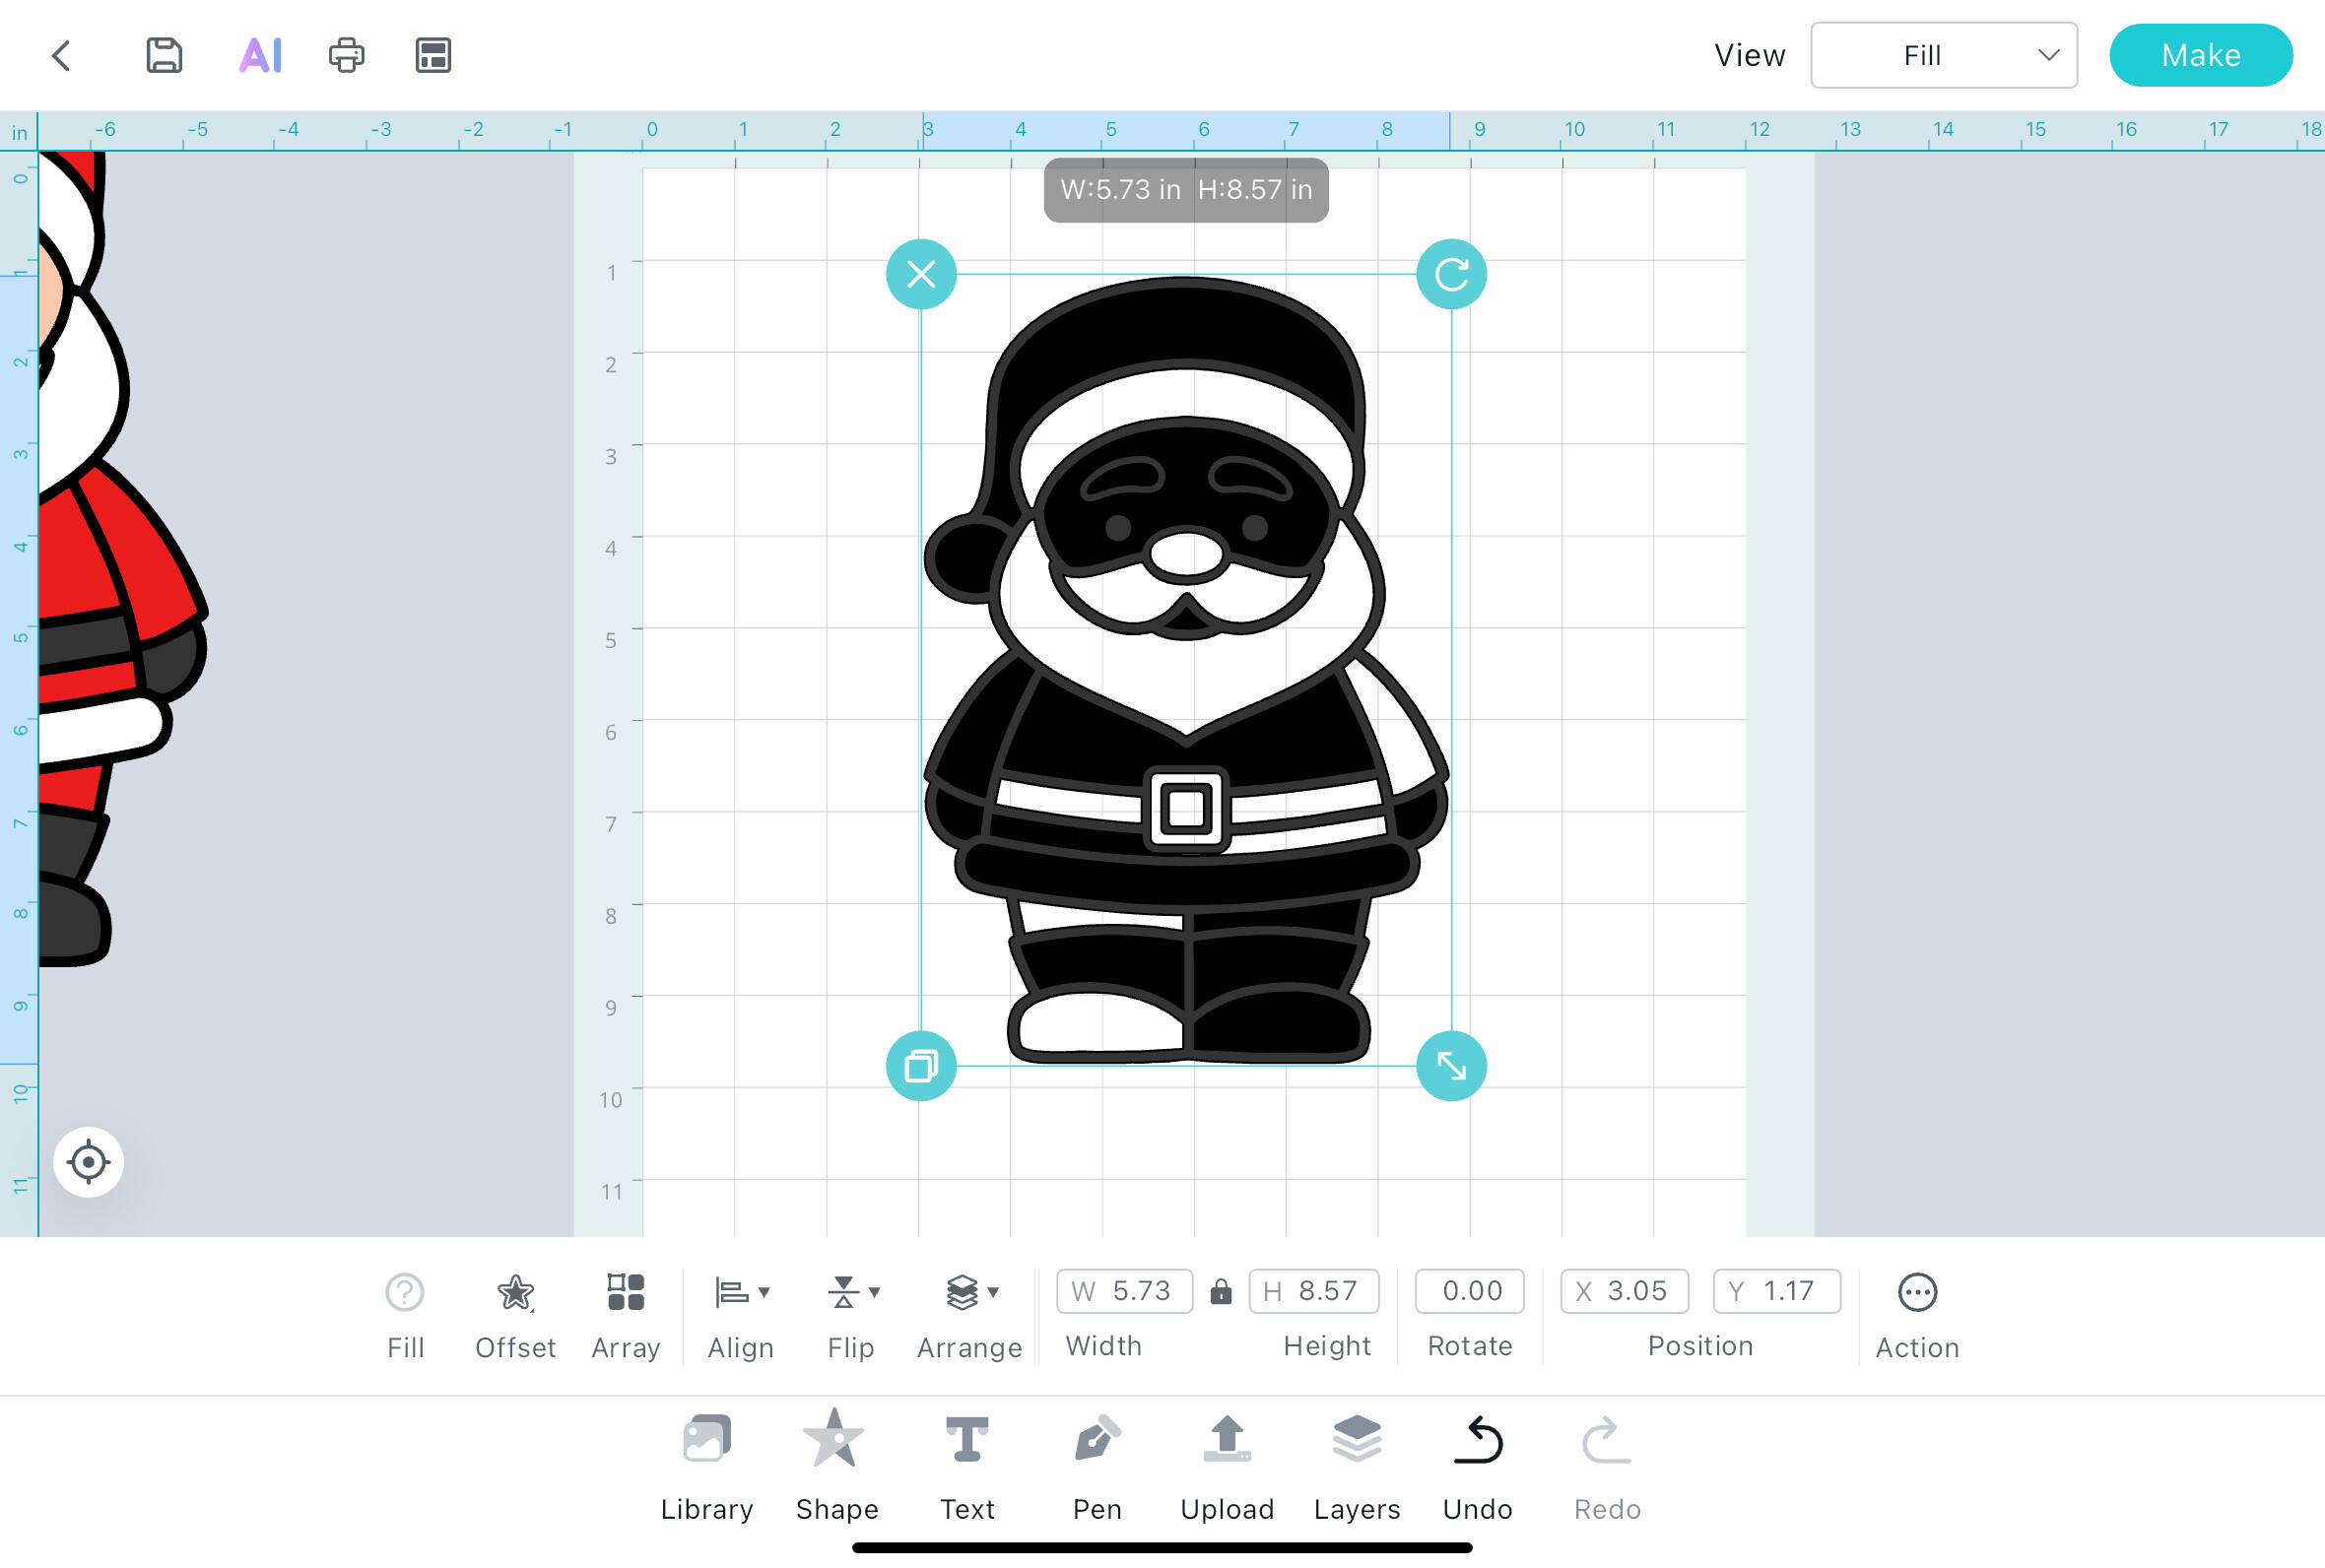Click the Width input field

tap(1125, 1291)
